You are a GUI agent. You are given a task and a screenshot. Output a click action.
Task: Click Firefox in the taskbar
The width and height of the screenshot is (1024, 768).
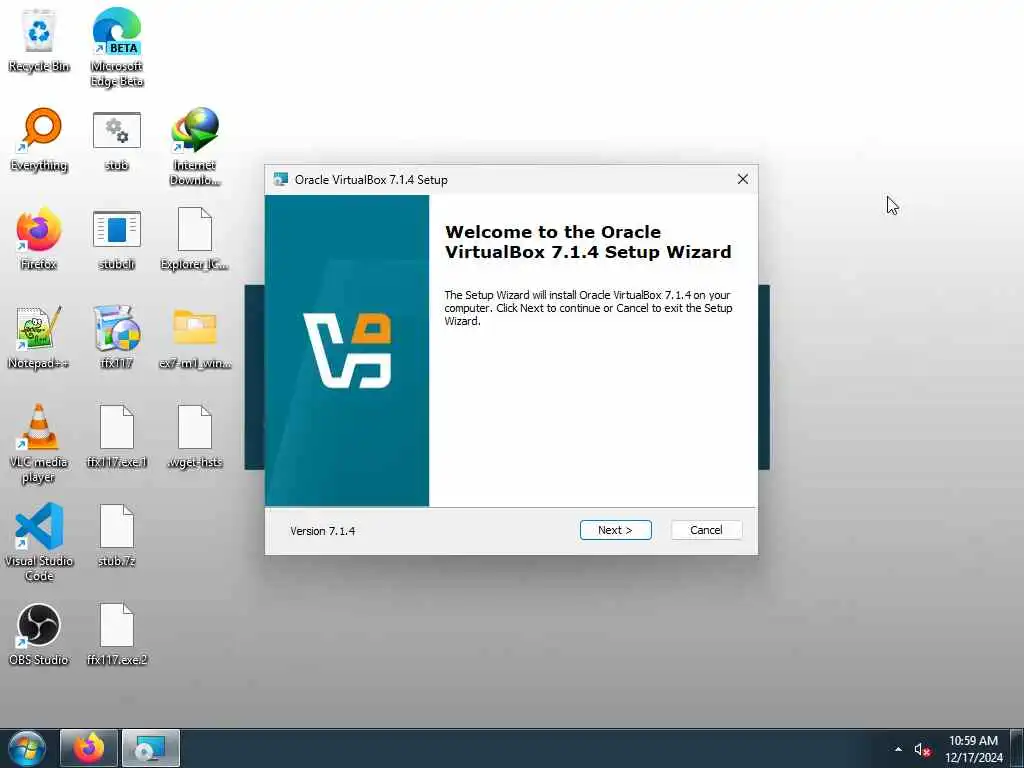(89, 748)
